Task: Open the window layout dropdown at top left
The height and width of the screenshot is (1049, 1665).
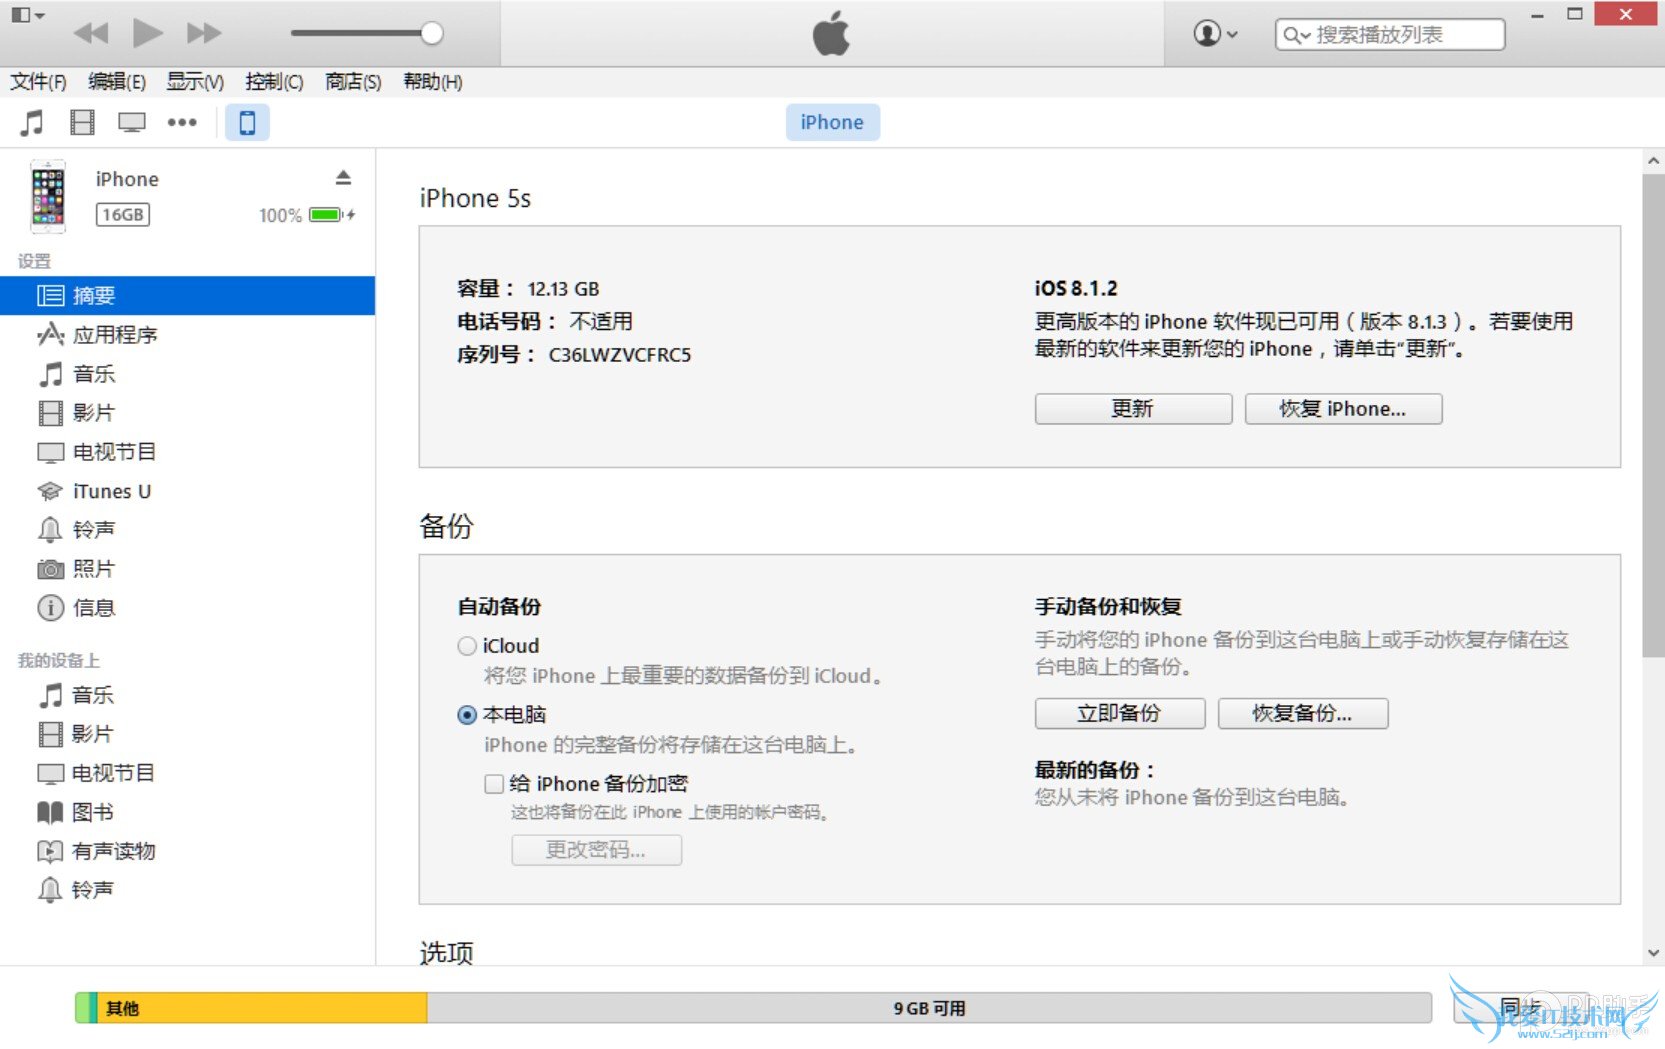Action: tap(26, 14)
